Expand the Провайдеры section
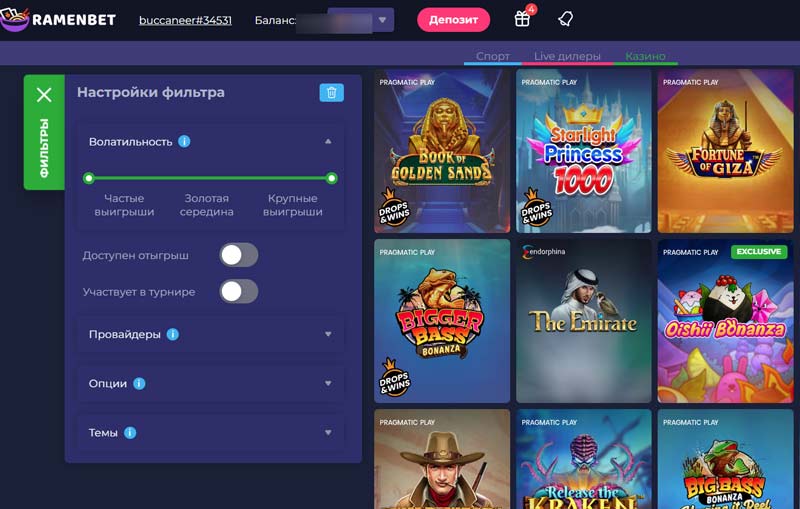This screenshot has width=800, height=509. 328,334
